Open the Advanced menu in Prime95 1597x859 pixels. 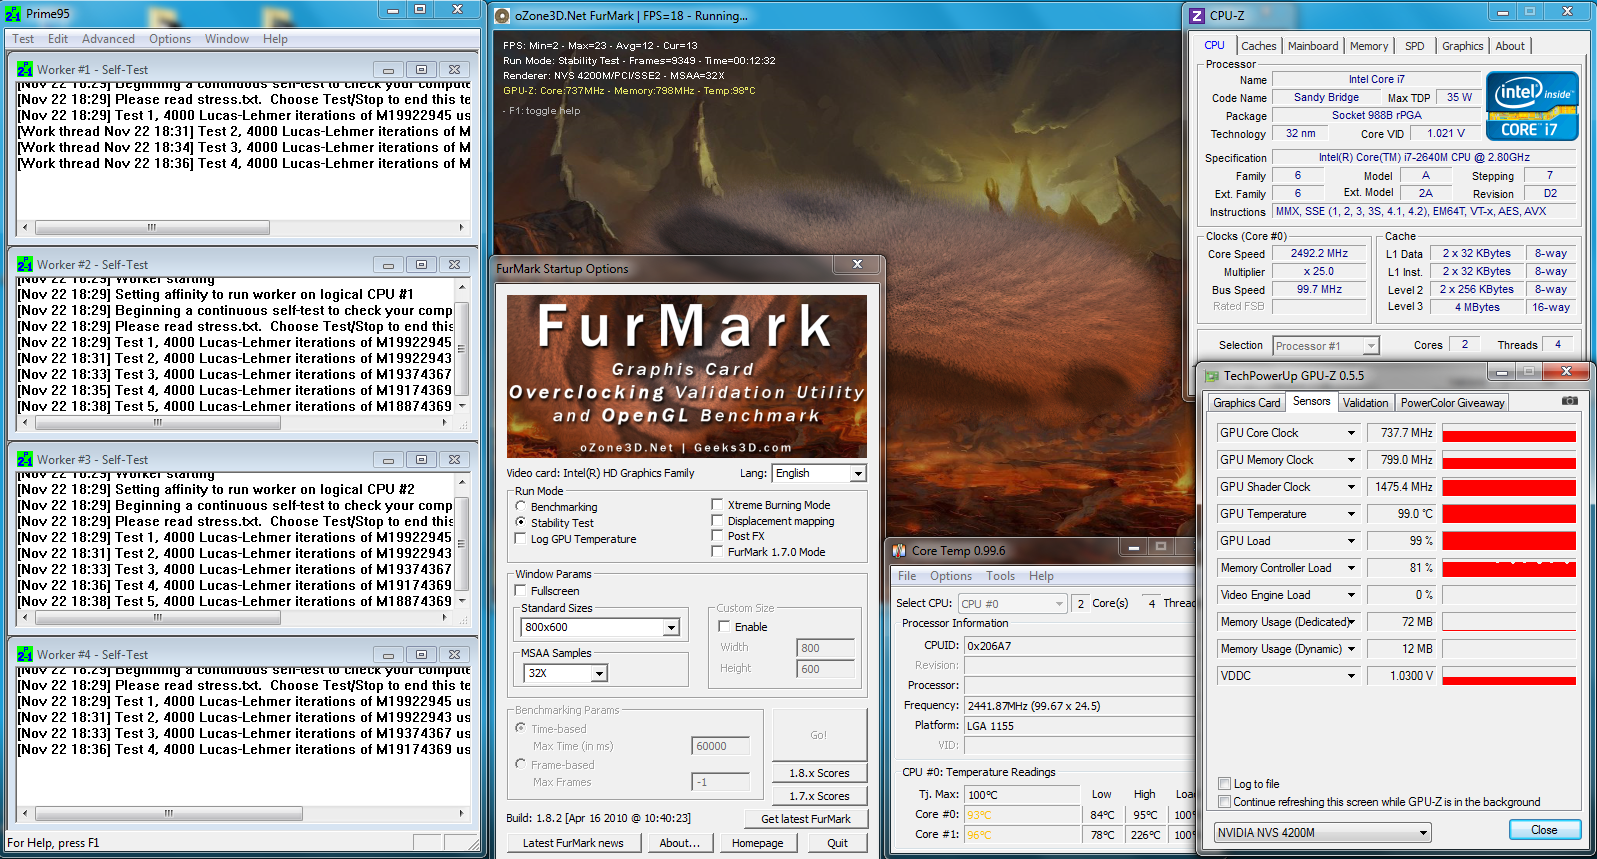108,39
